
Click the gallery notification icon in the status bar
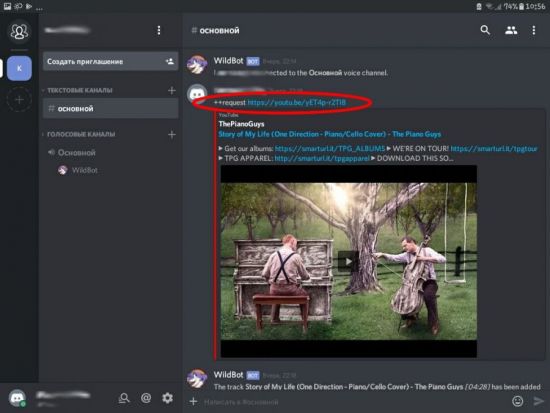(7, 6)
